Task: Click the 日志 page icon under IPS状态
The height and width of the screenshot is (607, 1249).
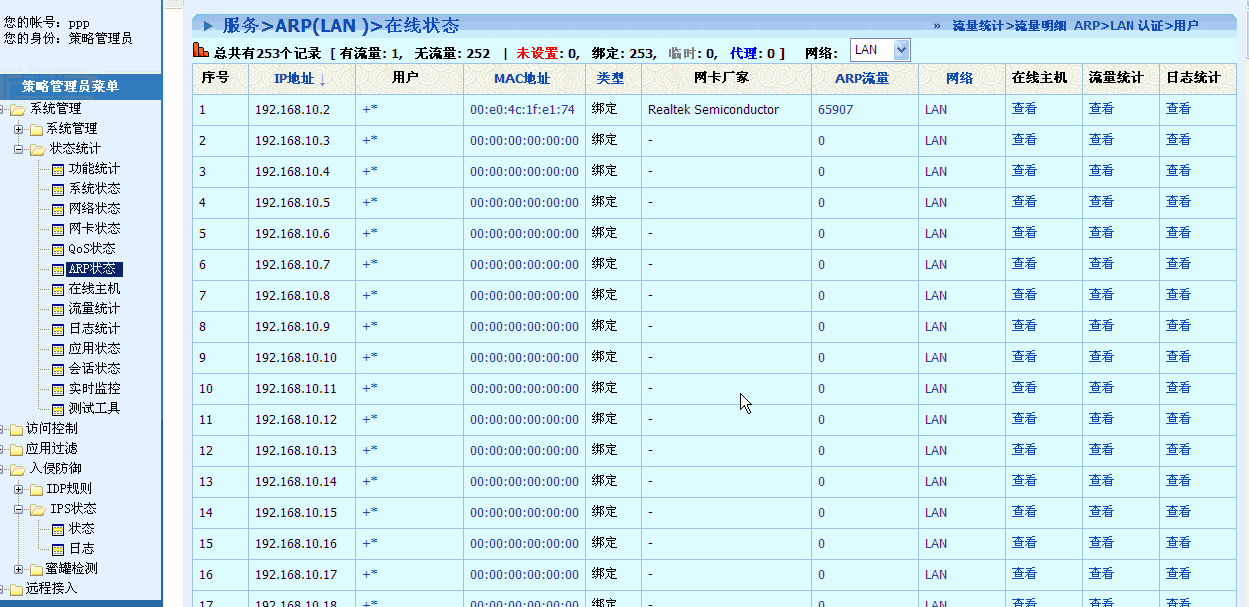Action: 58,549
